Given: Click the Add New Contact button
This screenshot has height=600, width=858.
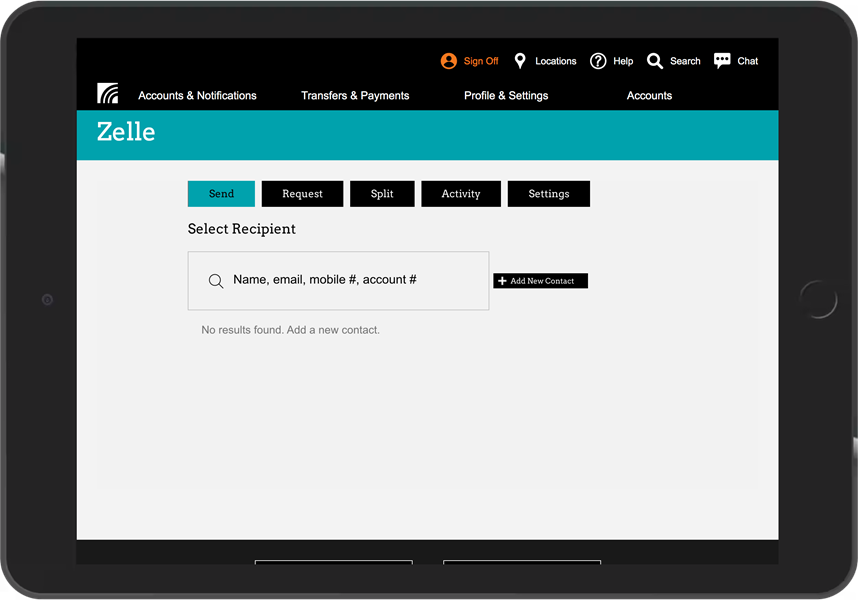Looking at the screenshot, I should [541, 281].
